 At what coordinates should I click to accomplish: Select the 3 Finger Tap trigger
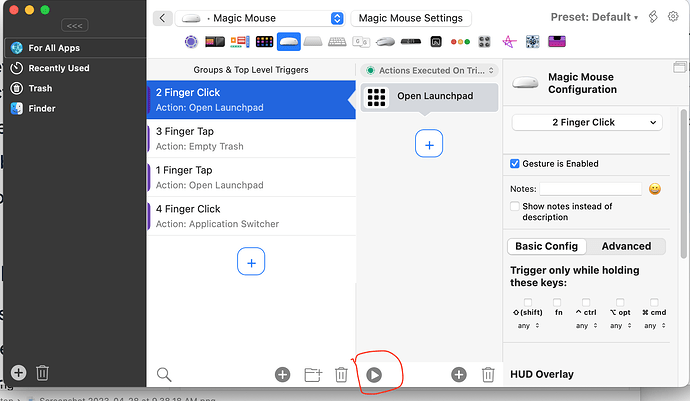tap(251, 139)
